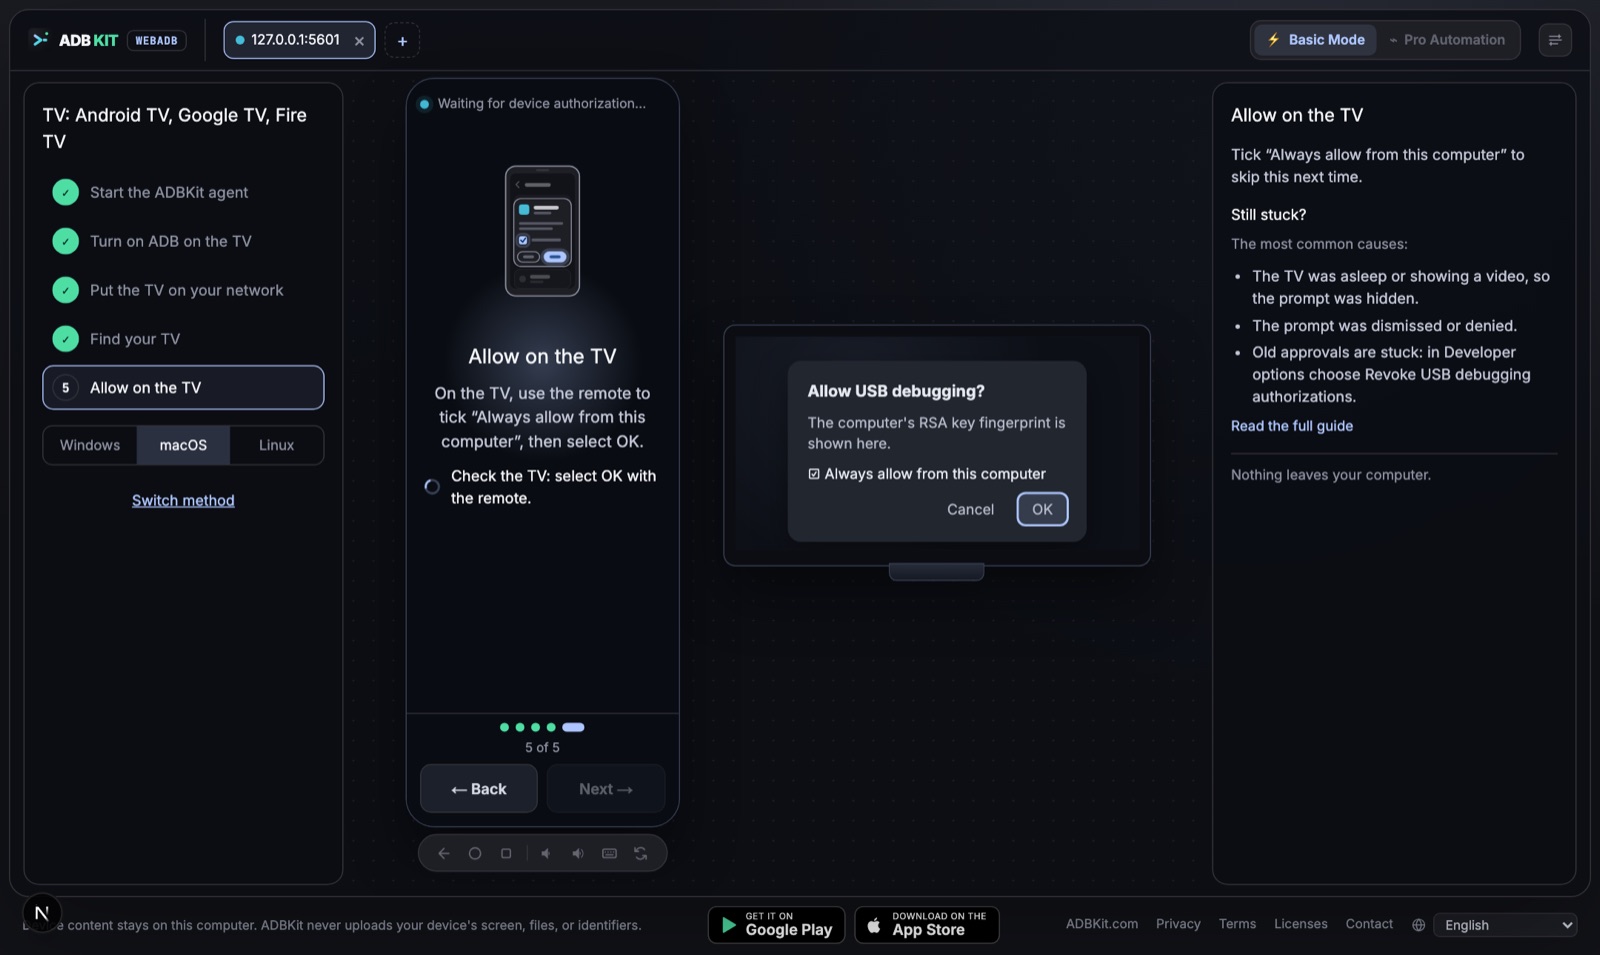Screen dimensions: 1600x955
Task: Open the settings sliders icon at top right
Action: [x=1555, y=40]
